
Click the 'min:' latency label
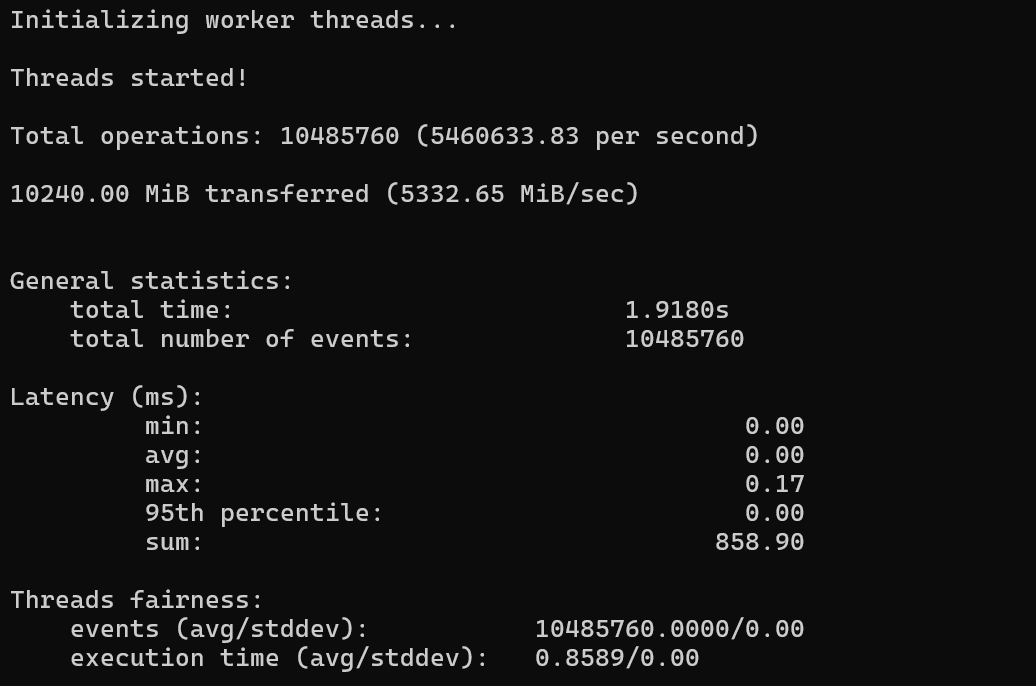tap(174, 426)
